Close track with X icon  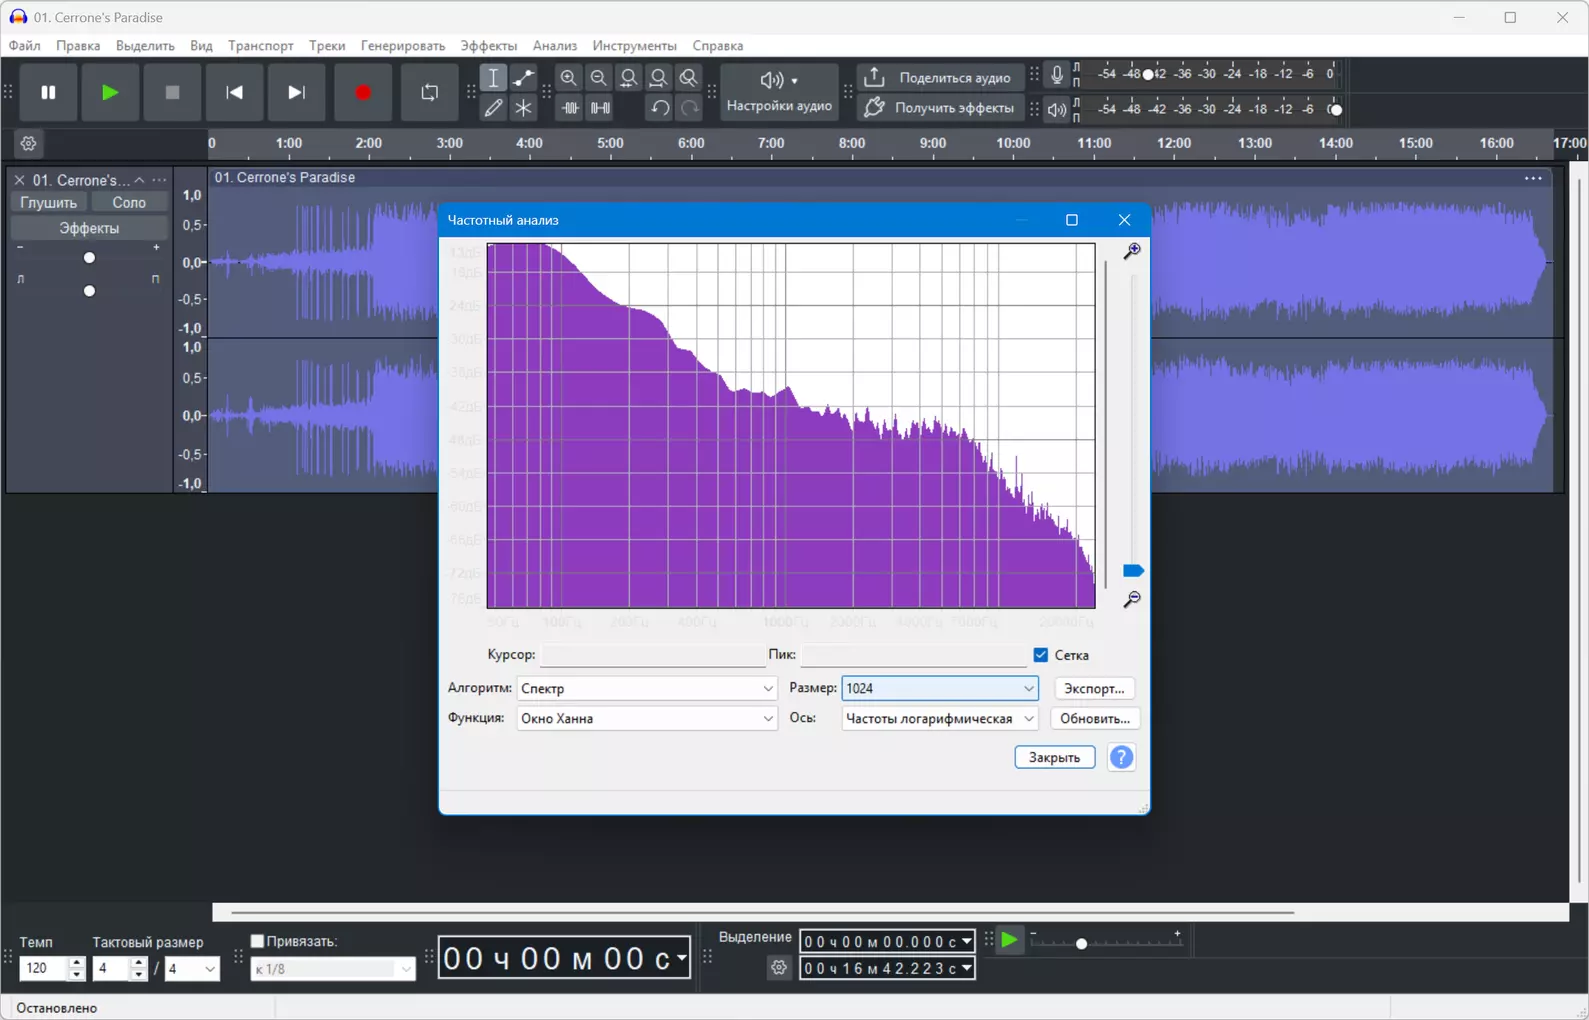[x=19, y=180]
